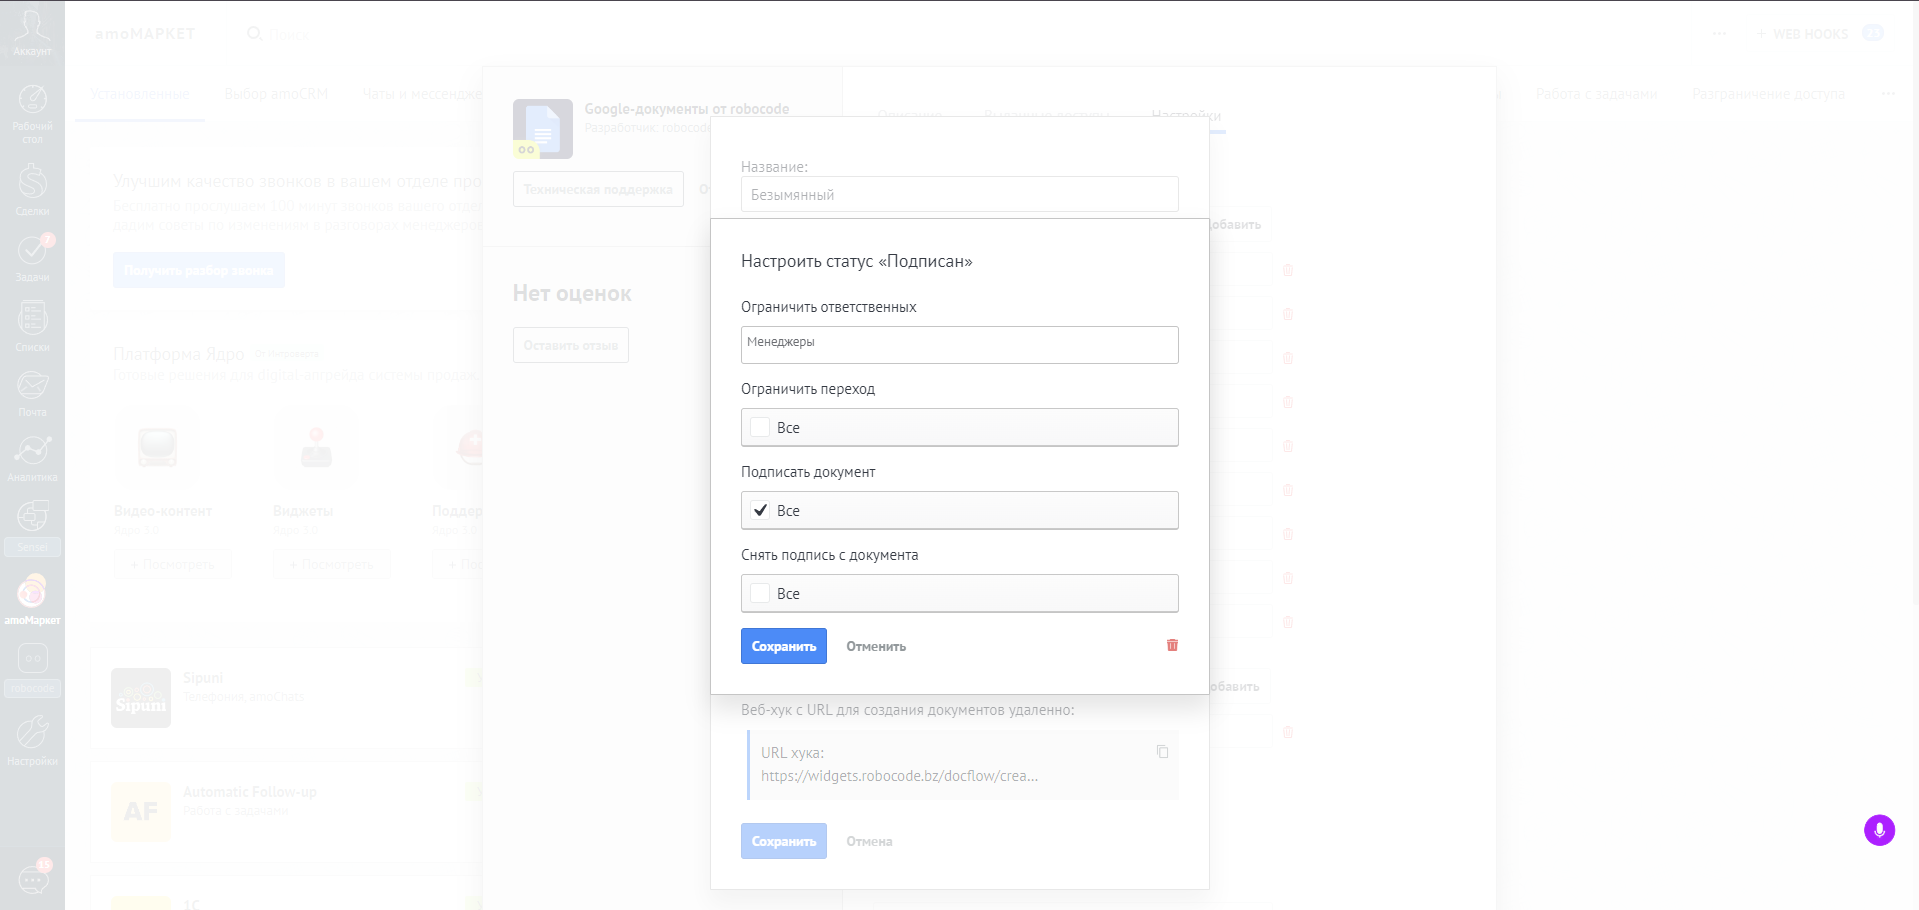Open Задачи section in sidebar
The image size is (1919, 910).
[x=32, y=257]
